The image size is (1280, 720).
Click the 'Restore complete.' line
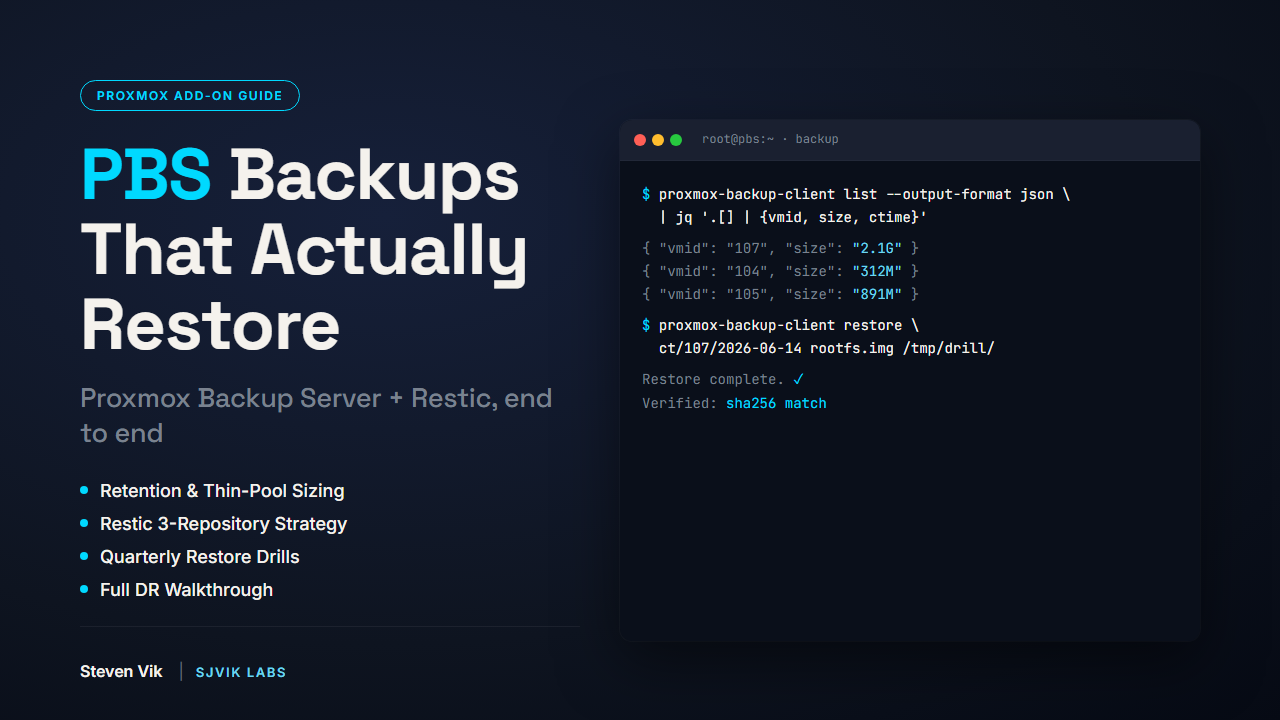tap(723, 379)
